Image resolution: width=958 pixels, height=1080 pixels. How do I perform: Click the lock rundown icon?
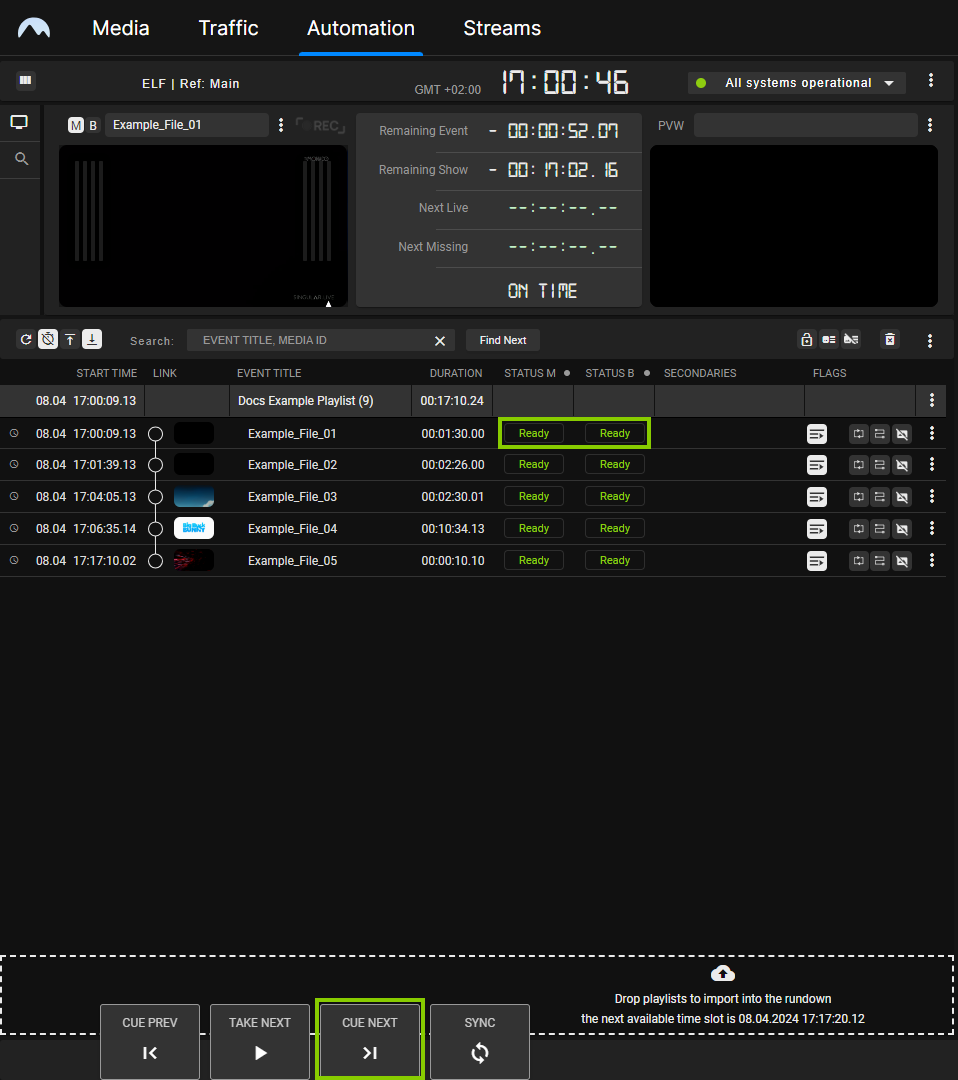[x=806, y=340]
